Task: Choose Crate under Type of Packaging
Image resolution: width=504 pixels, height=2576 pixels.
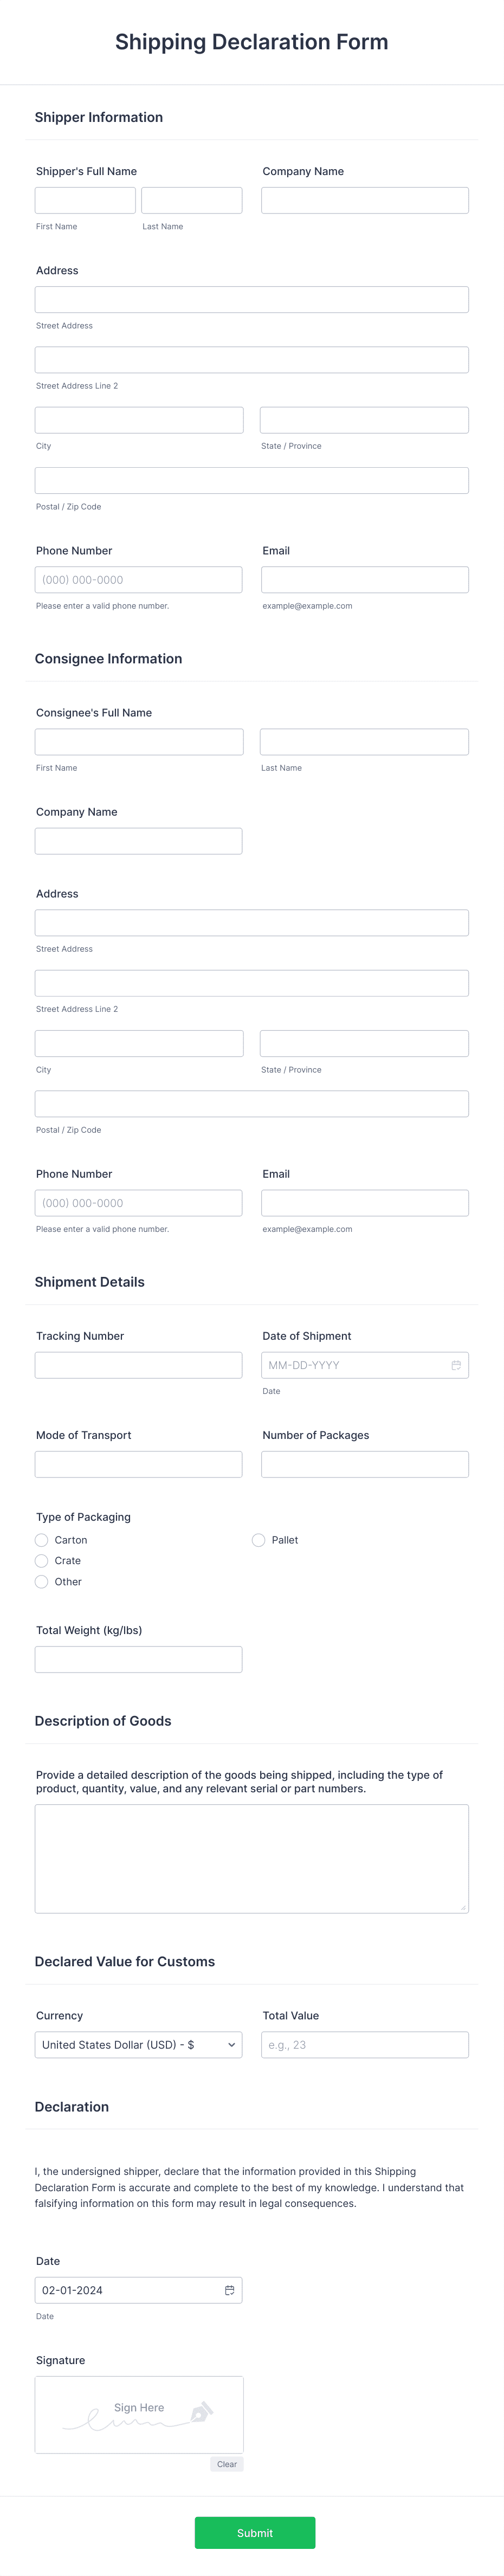Action: pyautogui.click(x=41, y=1560)
